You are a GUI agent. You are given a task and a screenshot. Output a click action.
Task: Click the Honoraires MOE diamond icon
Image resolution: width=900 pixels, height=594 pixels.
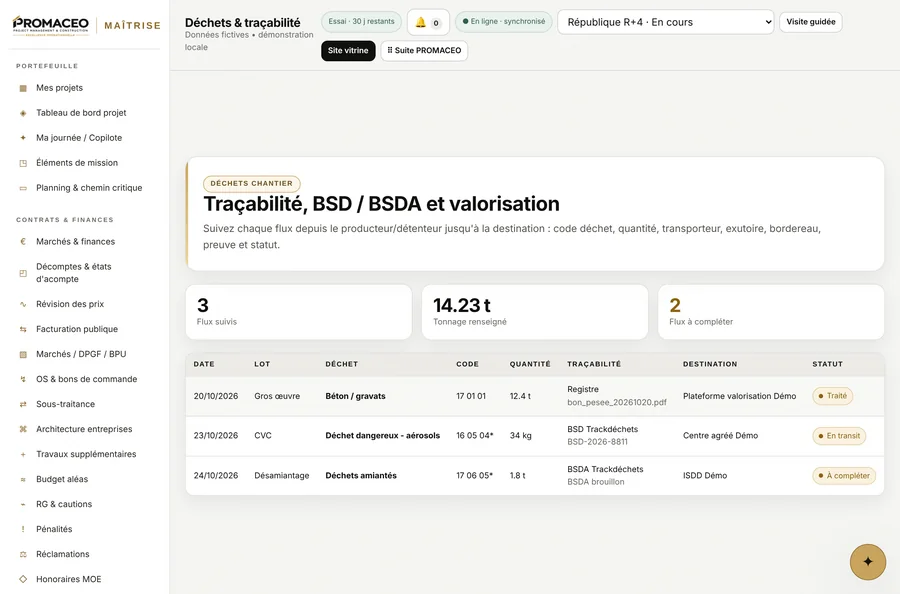tap(23, 579)
